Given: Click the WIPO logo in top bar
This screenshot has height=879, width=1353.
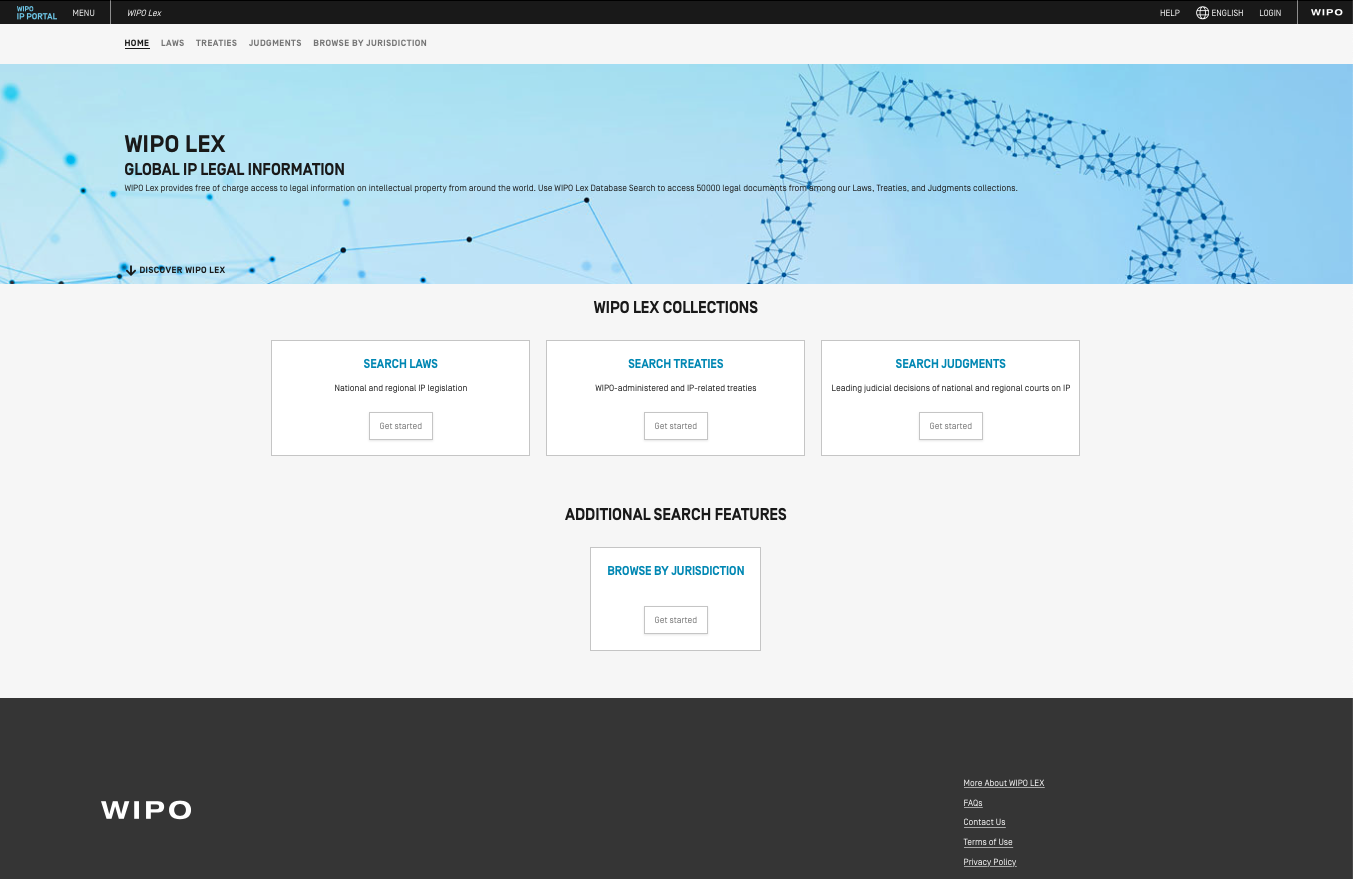Looking at the screenshot, I should point(1326,13).
